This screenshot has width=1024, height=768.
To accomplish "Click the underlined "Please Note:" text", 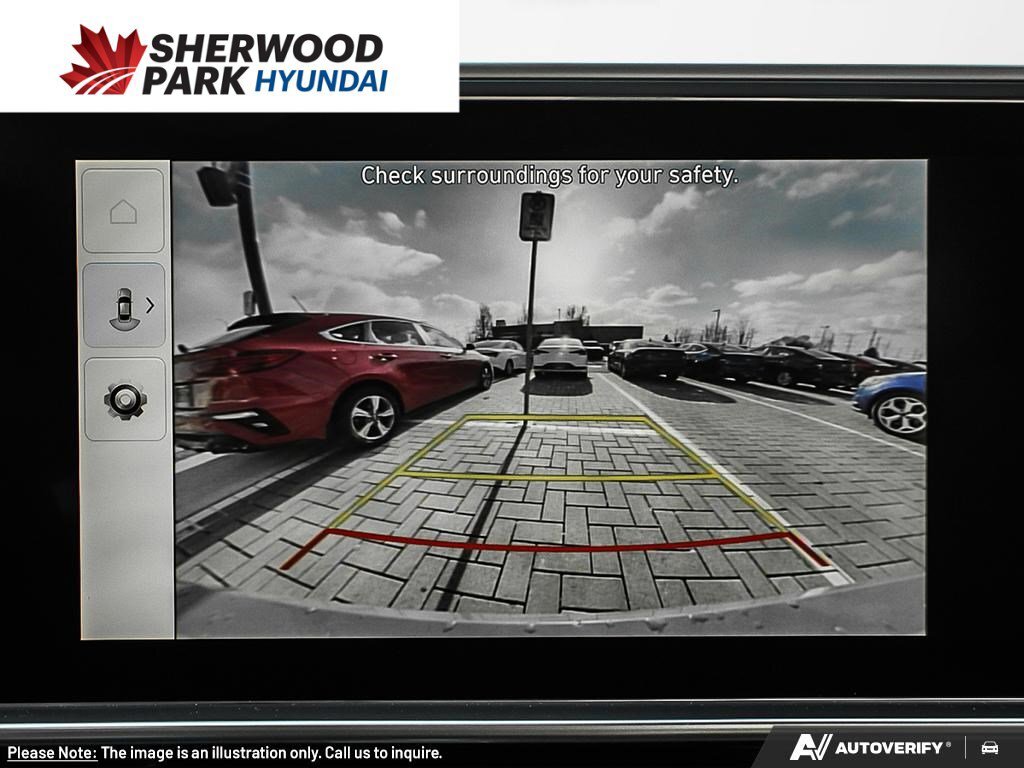I will (x=52, y=753).
